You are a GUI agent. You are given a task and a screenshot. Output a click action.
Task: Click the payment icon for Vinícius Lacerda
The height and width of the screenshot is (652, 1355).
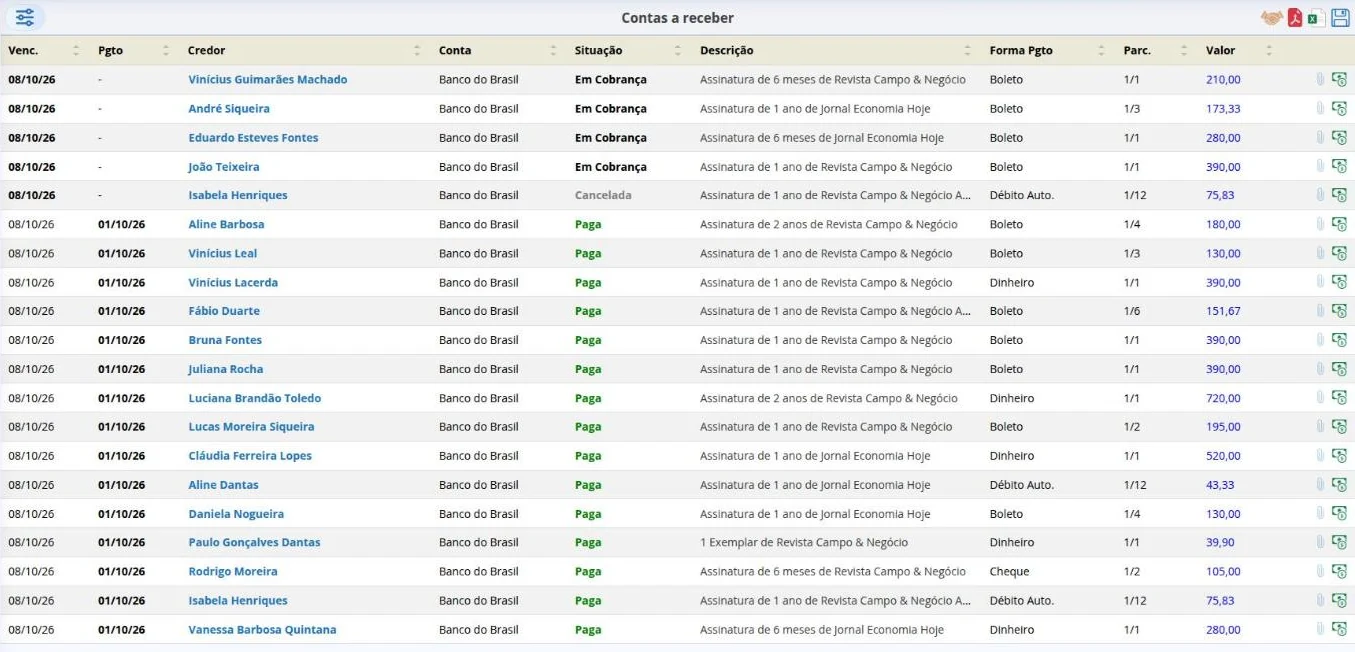tap(1339, 282)
